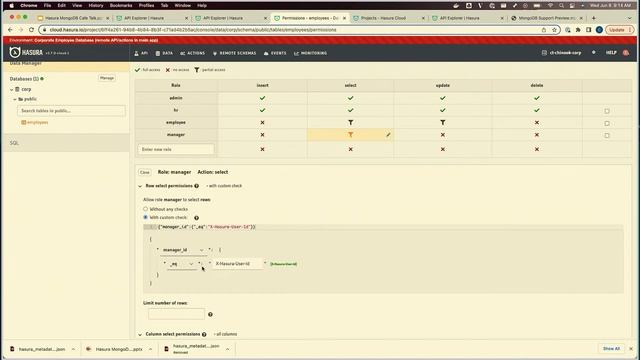Bookmark this page with the star icon
The height and width of the screenshot is (360, 640).
pos(554,30)
